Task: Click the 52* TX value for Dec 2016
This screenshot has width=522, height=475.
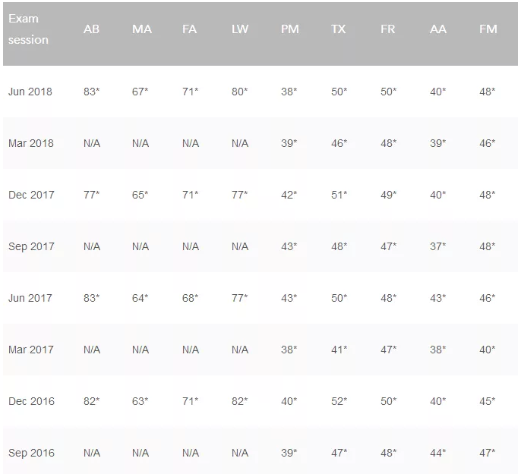Action: [339, 401]
